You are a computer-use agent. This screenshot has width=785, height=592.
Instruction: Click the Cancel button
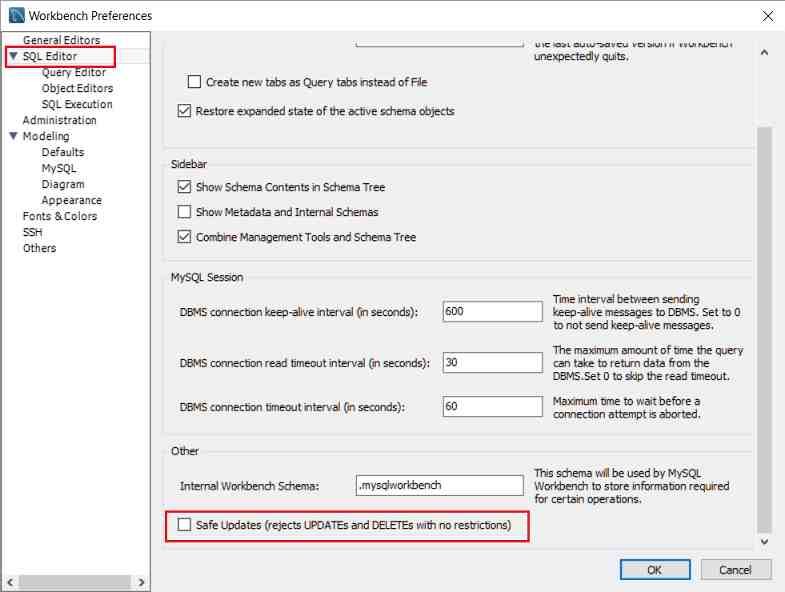pos(734,570)
